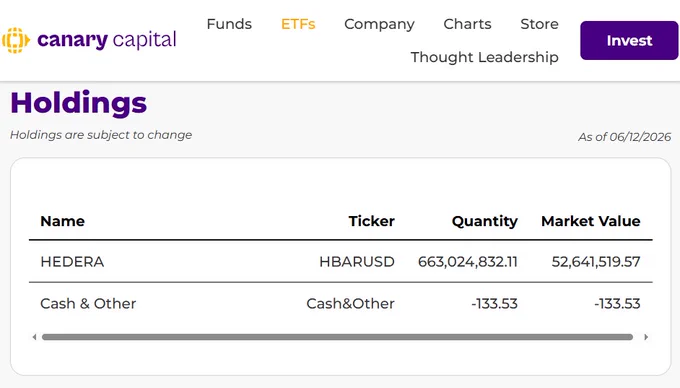680x388 pixels.
Task: Click the HEDERA market value 52,641,519.57
Action: (596, 262)
